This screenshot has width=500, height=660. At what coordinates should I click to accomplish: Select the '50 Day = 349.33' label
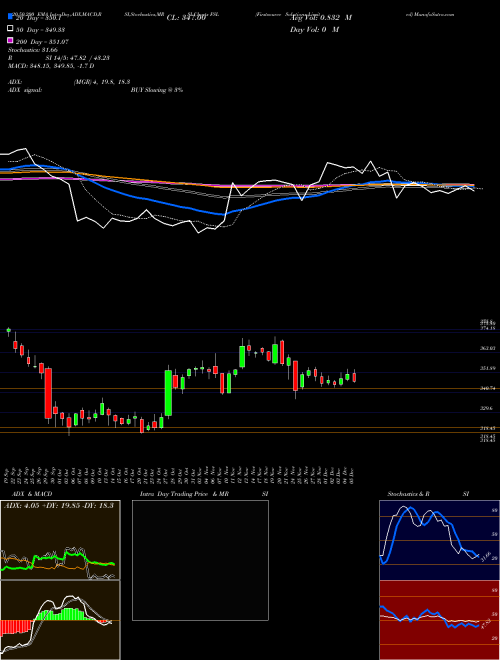[41, 30]
